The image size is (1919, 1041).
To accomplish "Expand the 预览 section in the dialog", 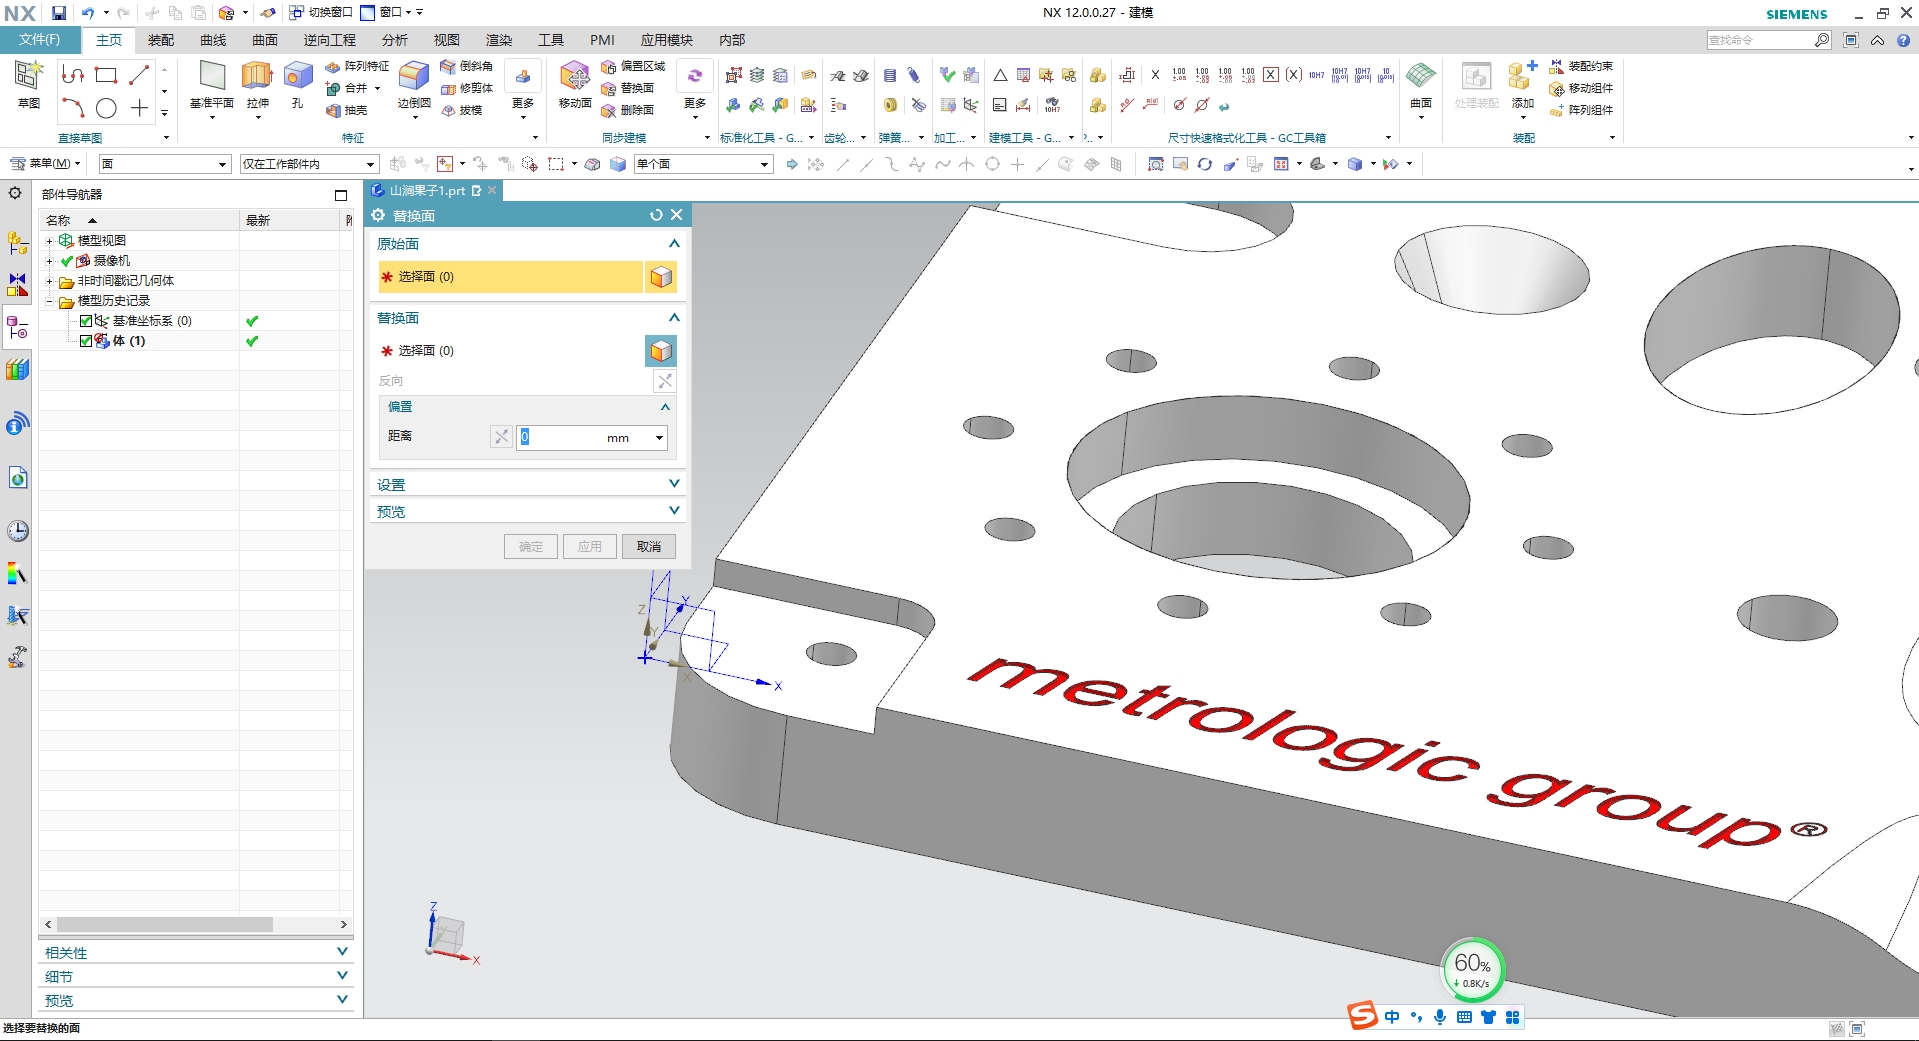I will coord(674,511).
